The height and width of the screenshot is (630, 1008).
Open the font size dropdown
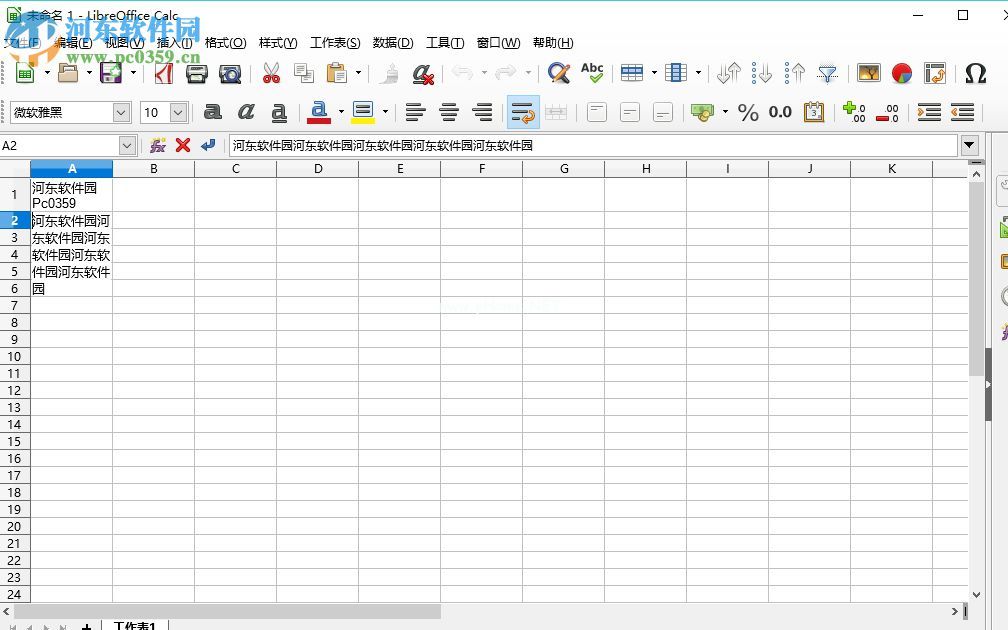tap(181, 112)
